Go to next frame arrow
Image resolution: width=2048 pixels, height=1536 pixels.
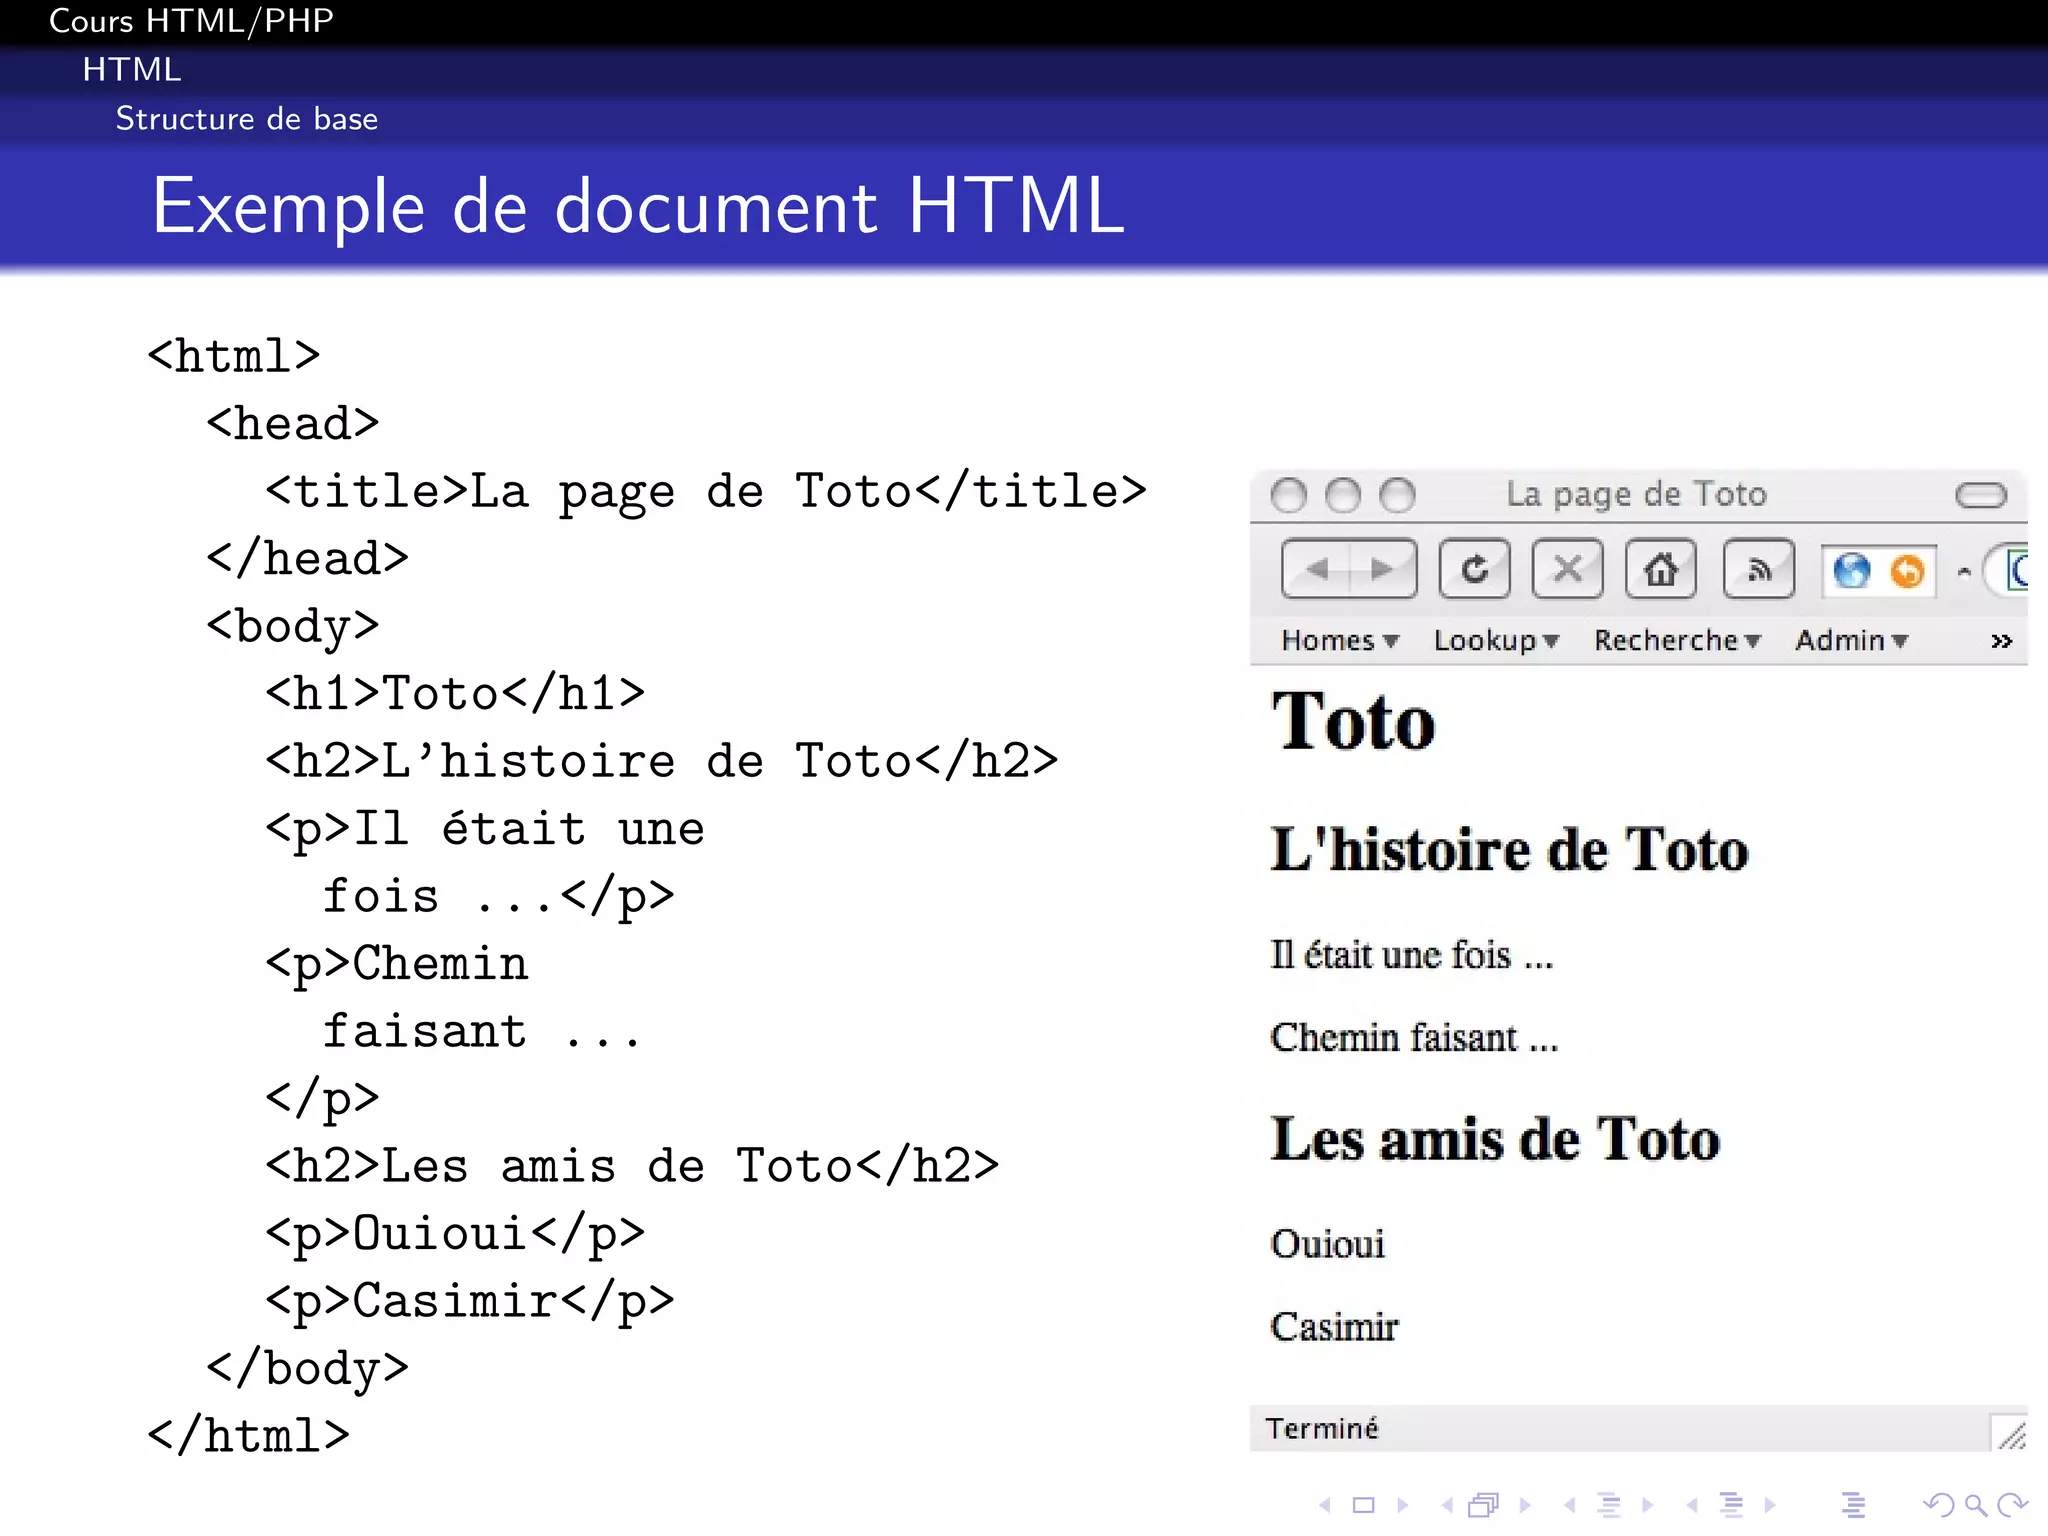click(x=1525, y=1505)
